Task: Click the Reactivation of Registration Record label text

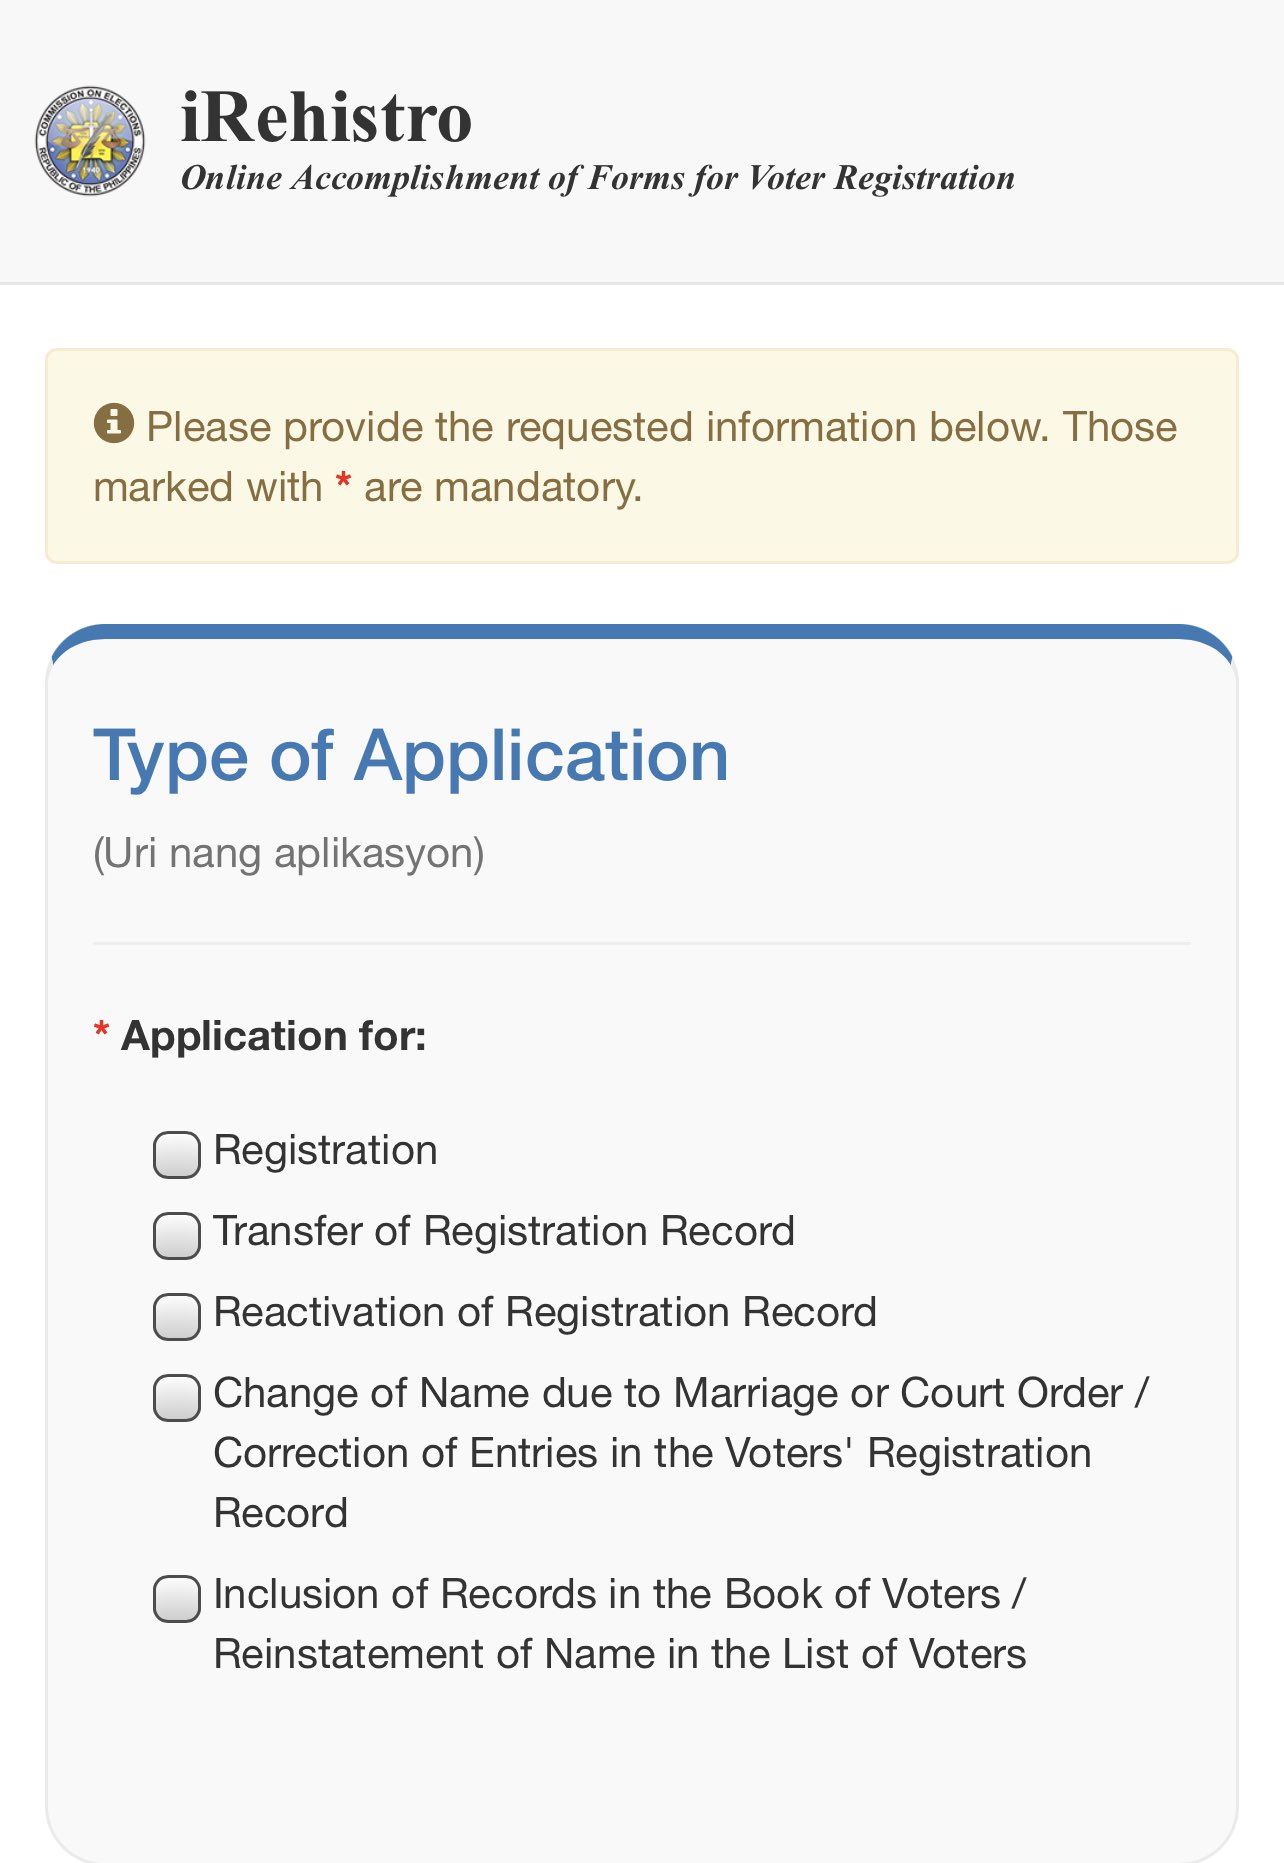Action: pyautogui.click(x=545, y=1313)
